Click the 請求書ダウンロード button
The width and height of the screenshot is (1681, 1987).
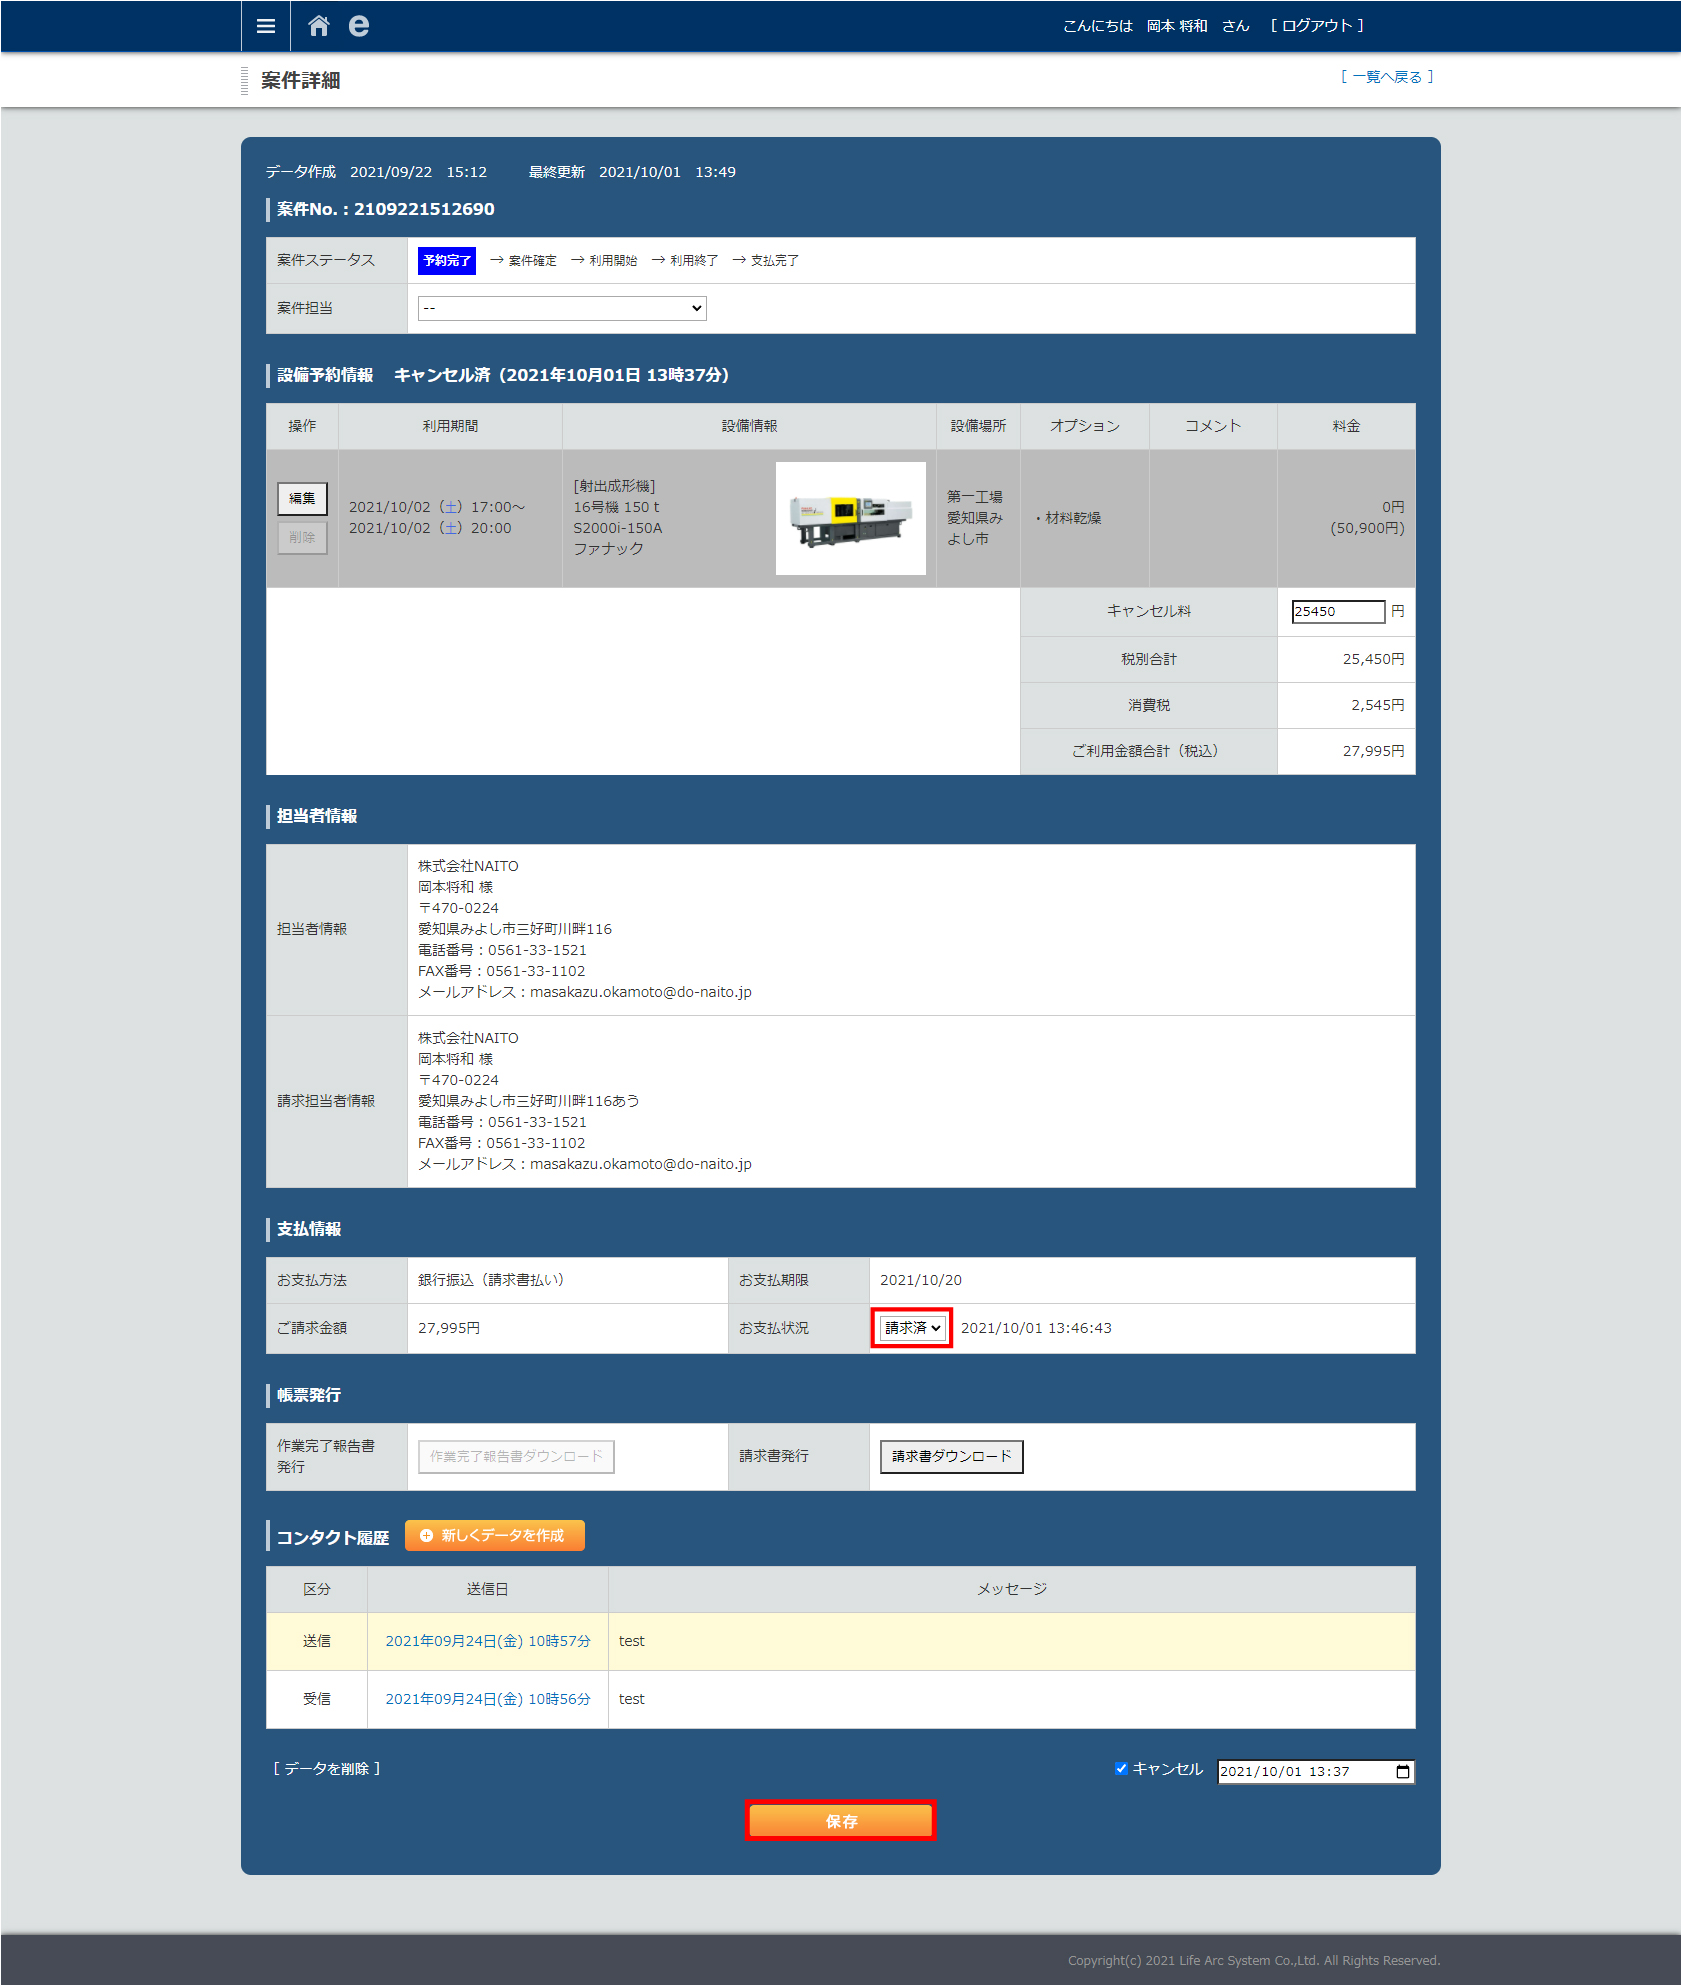click(951, 1456)
